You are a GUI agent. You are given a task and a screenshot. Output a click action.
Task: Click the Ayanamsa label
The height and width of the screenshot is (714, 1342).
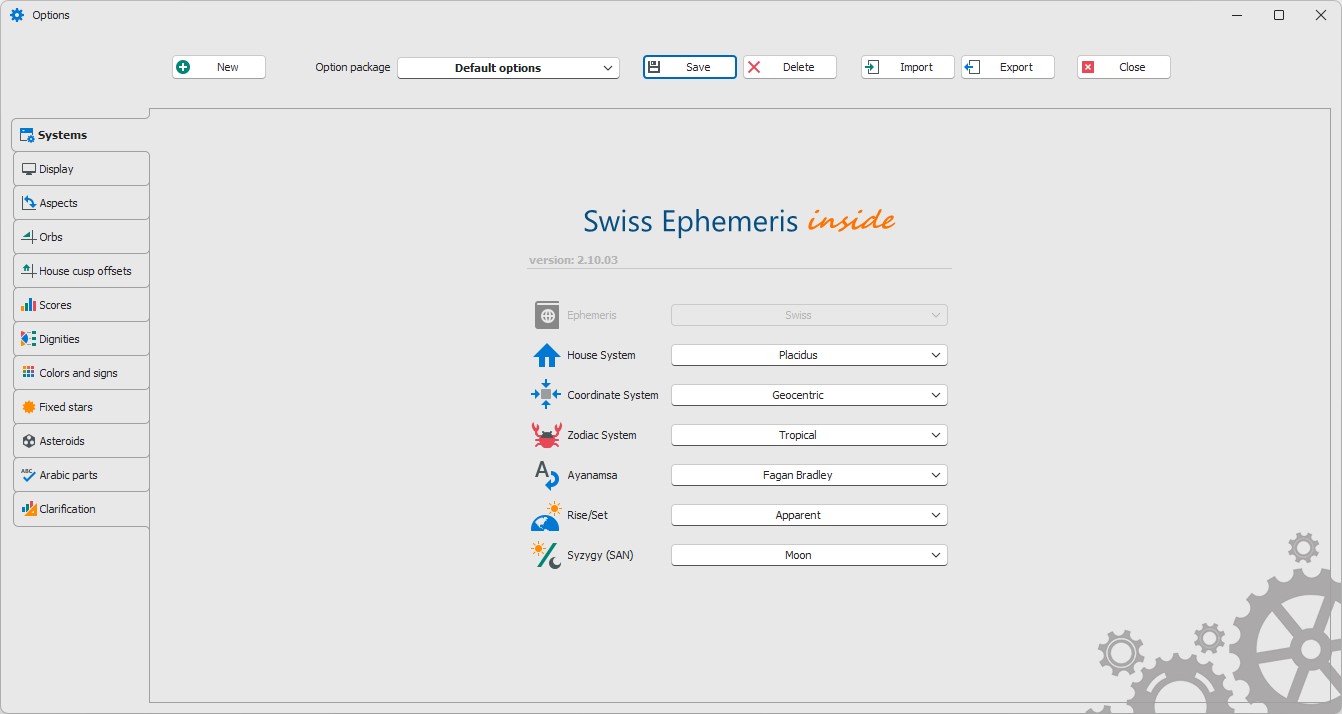tap(592, 475)
